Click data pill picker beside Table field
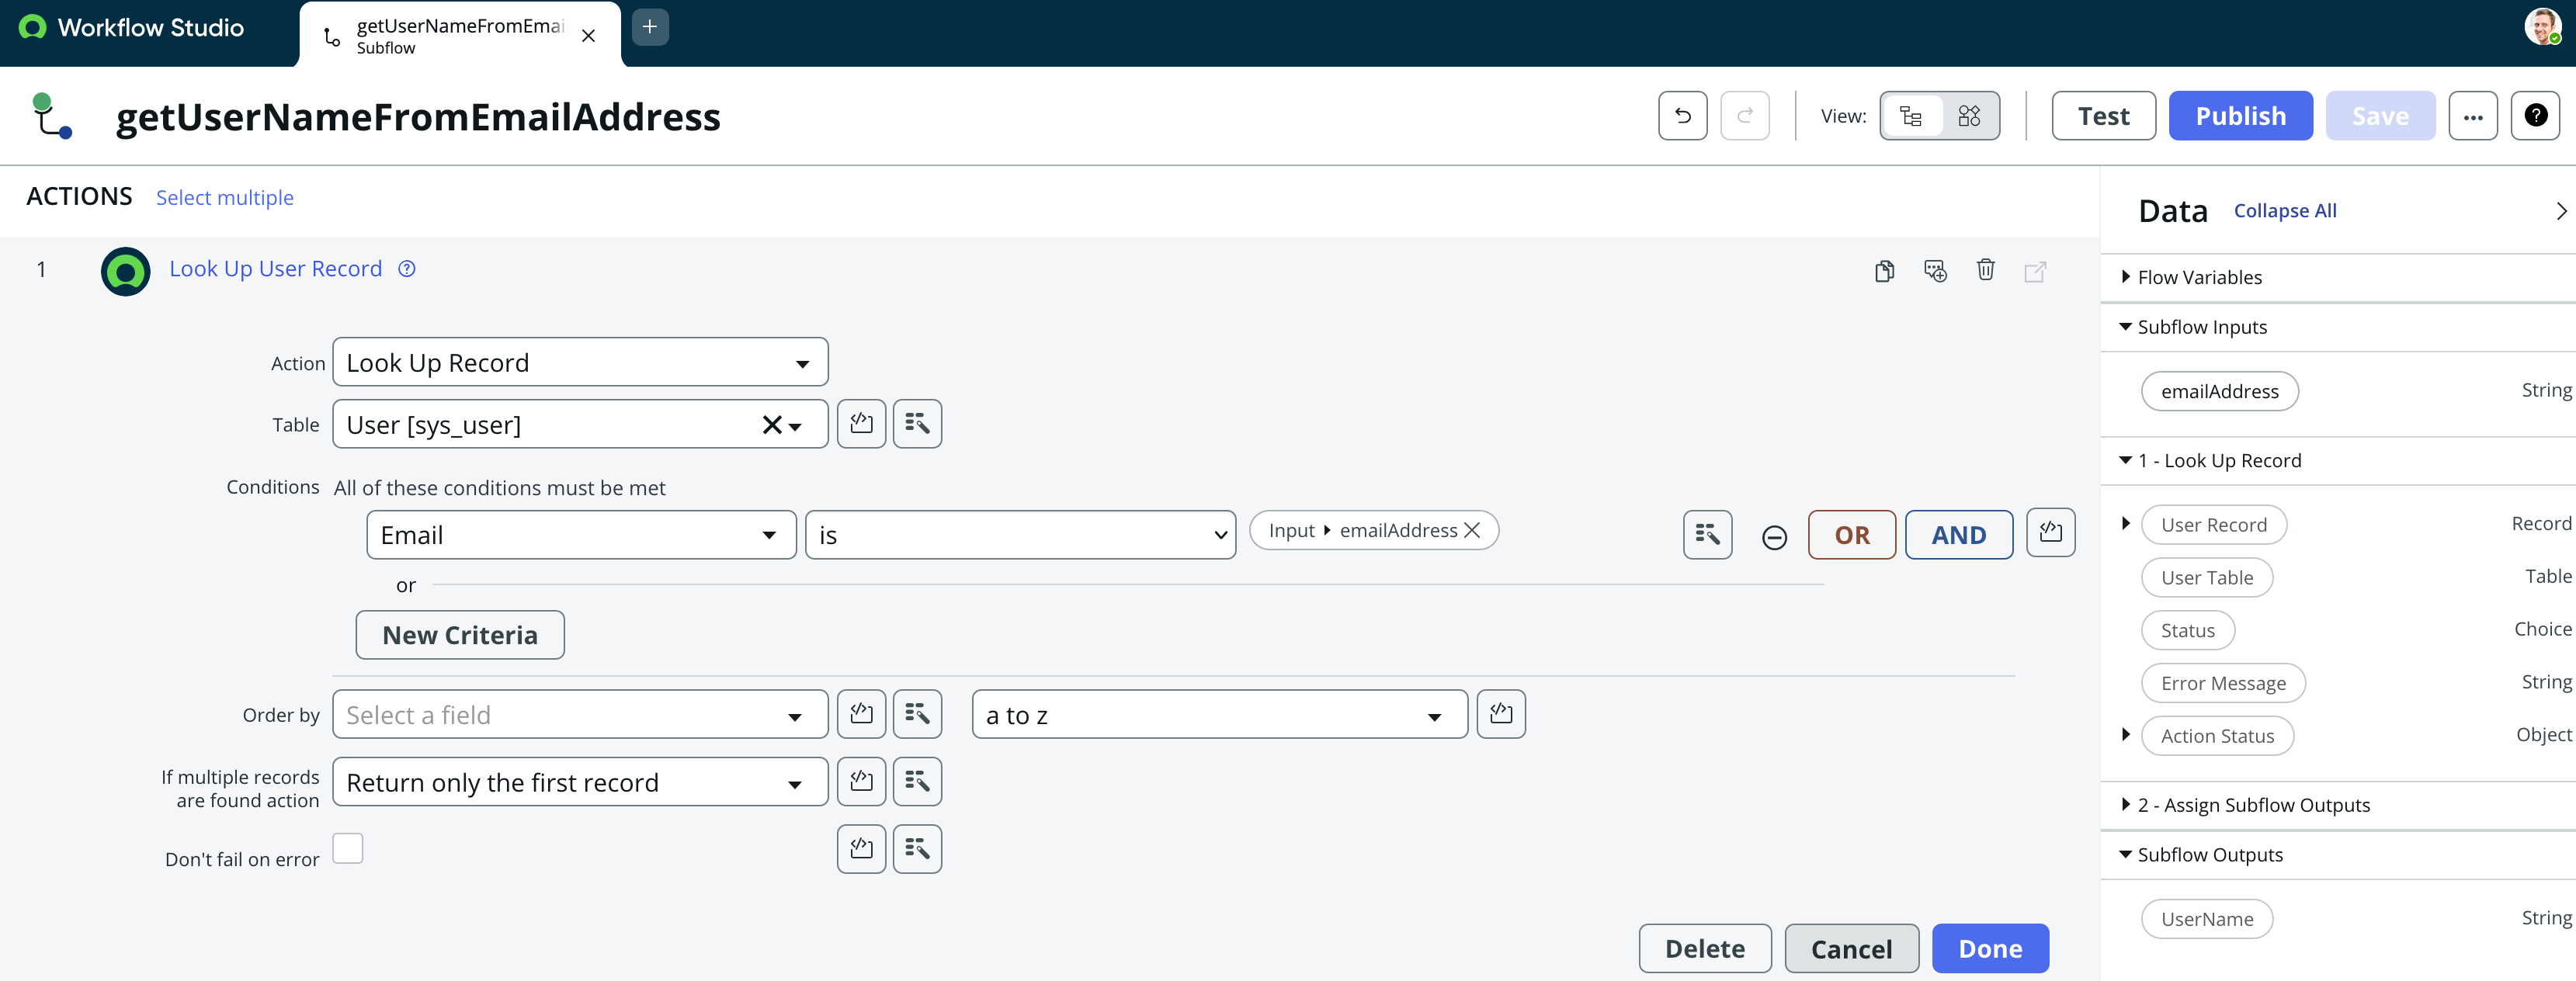Viewport: 2576px width, 981px height. 916,424
